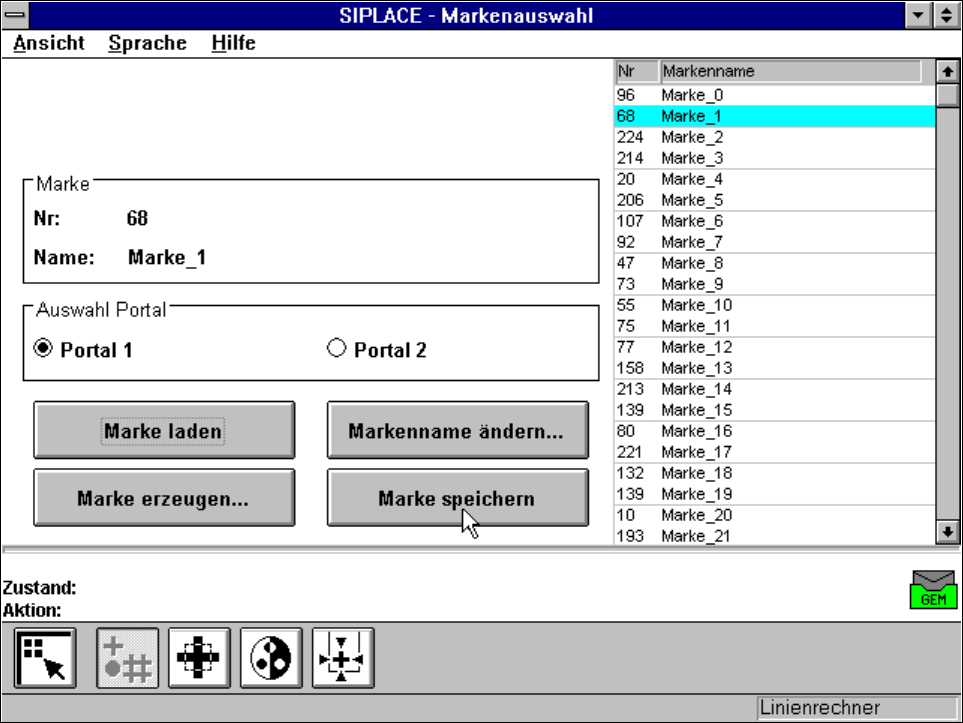Select row Marke_13 in the list
This screenshot has width=963, height=723.
[774, 368]
